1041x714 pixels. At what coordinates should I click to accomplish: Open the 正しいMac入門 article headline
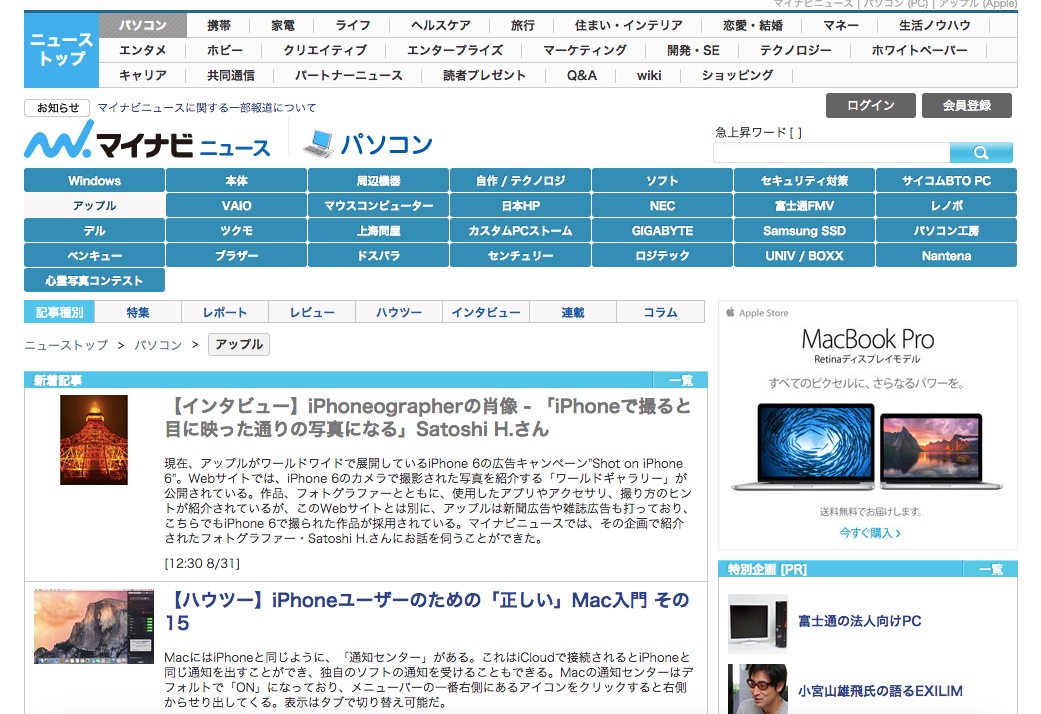click(428, 612)
